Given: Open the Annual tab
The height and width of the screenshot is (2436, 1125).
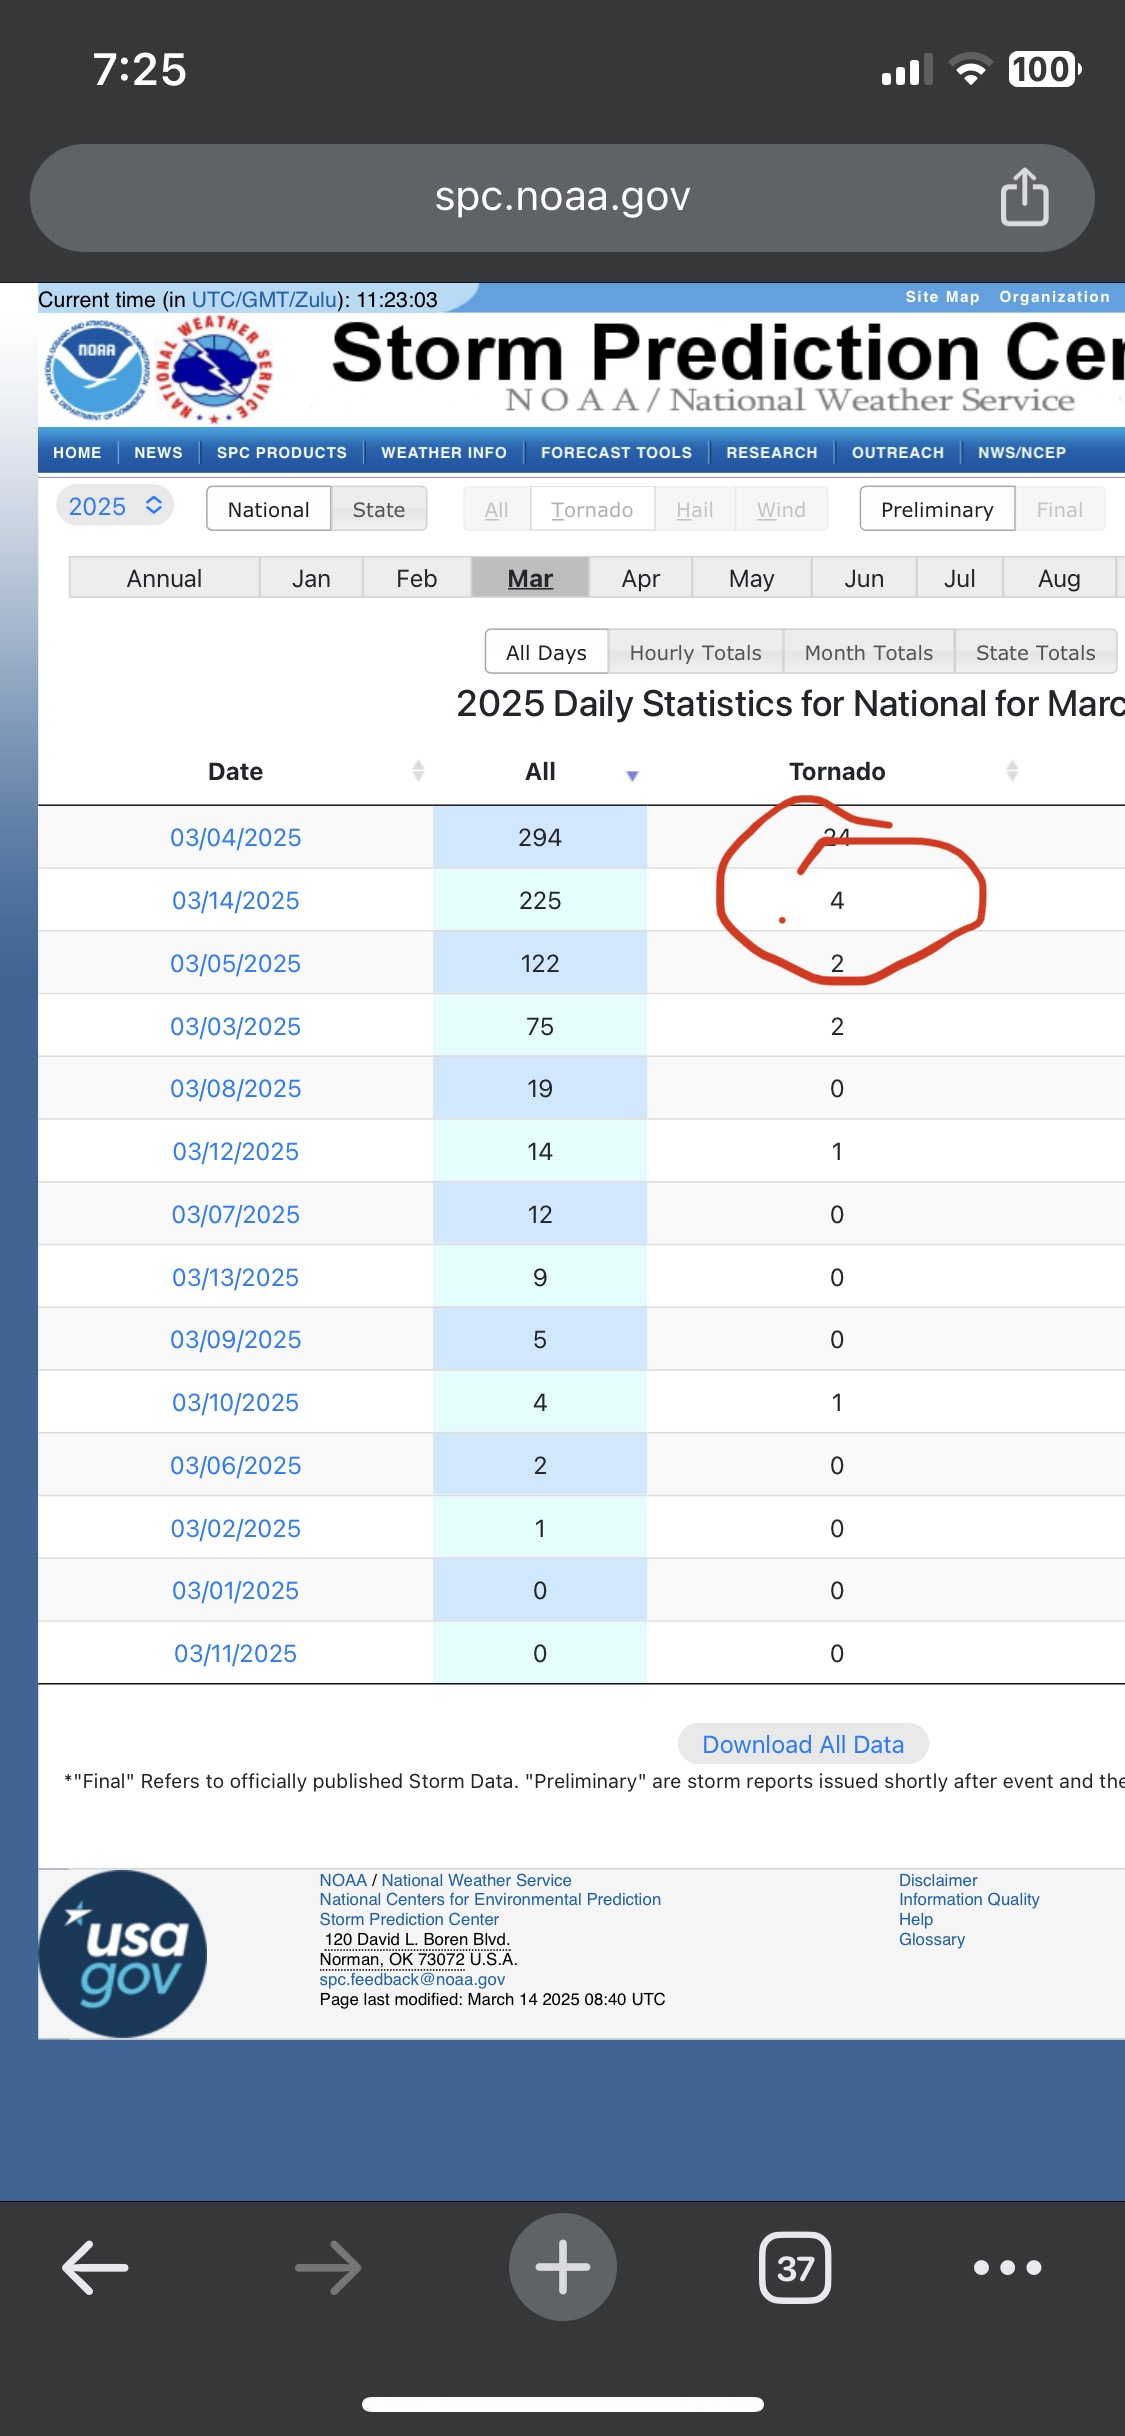Looking at the screenshot, I should pos(164,578).
